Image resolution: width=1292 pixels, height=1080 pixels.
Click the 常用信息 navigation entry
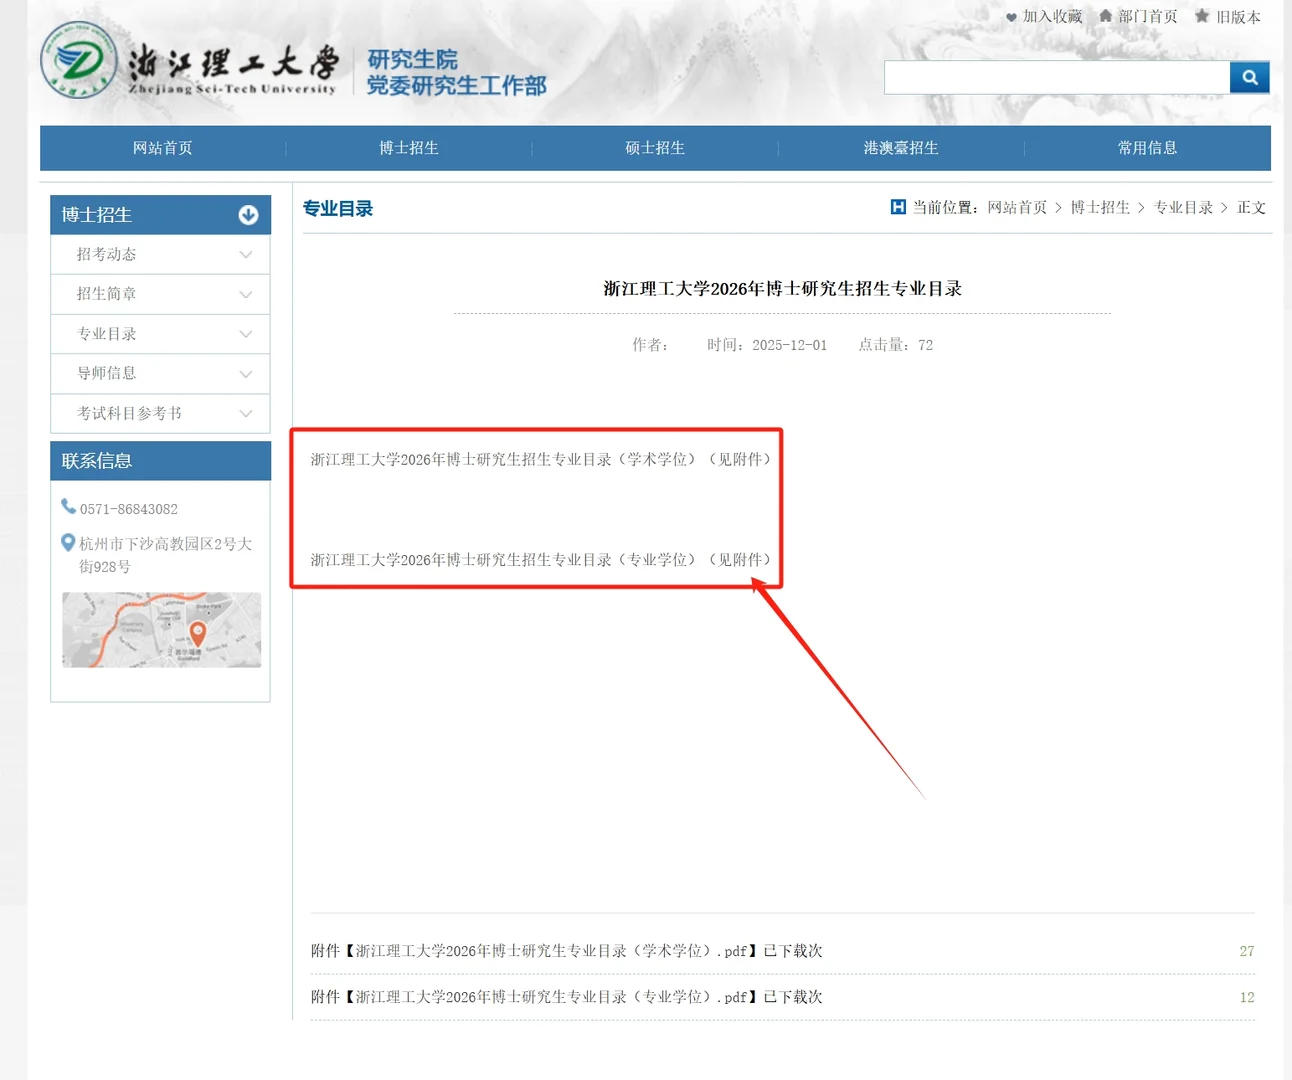click(1147, 147)
